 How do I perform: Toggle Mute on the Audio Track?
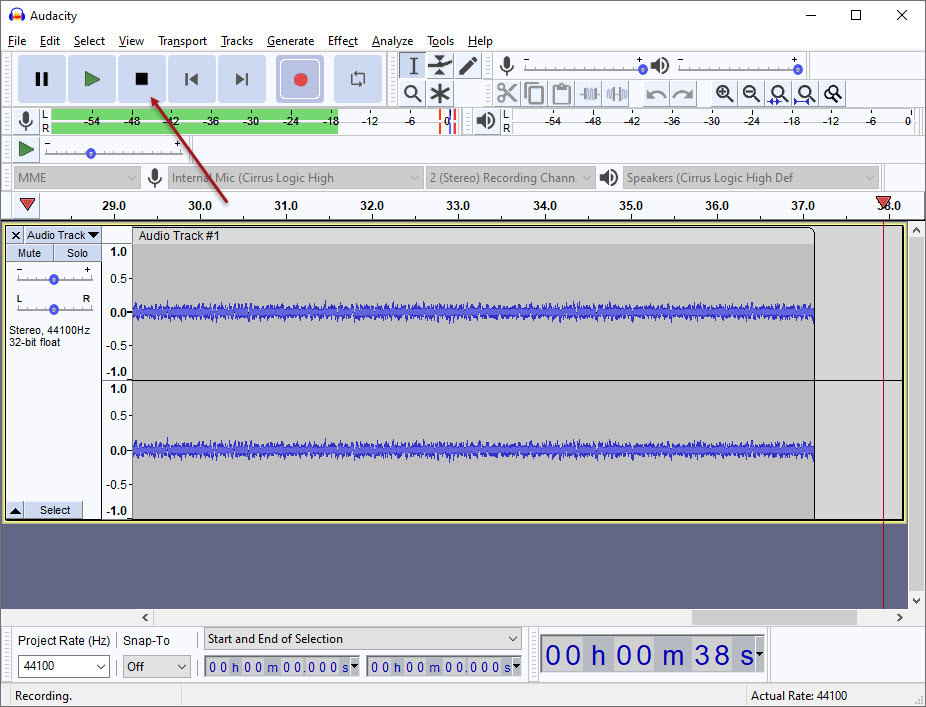[30, 253]
